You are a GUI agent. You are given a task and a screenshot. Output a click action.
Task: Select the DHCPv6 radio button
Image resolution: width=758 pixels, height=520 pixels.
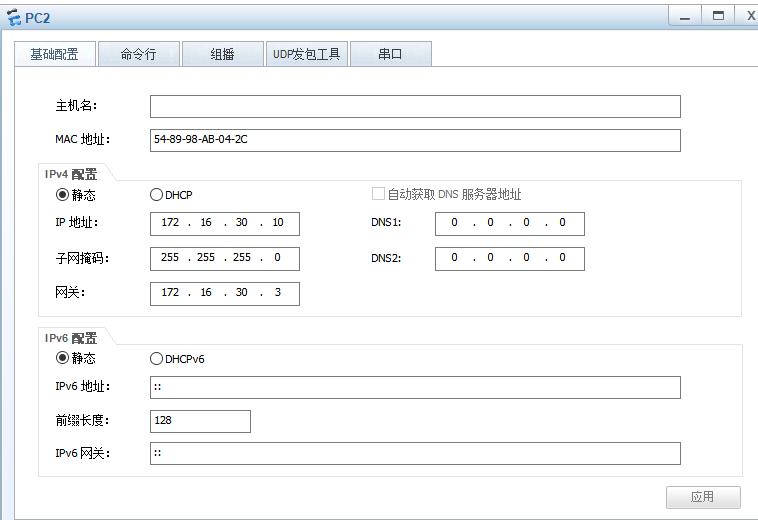156,359
